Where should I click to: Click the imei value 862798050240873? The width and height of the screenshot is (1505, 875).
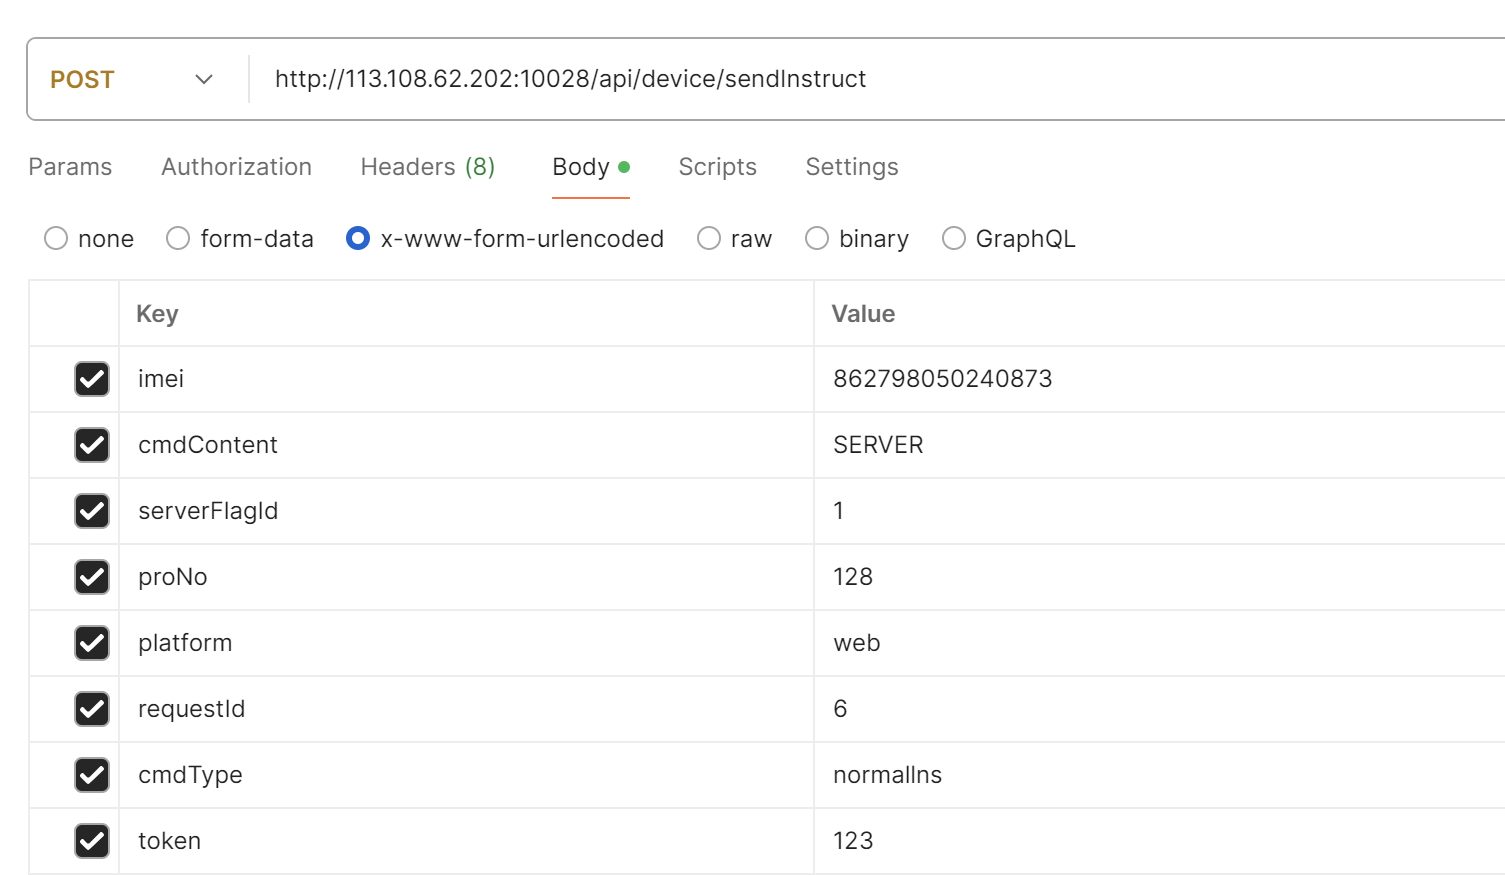(x=942, y=379)
